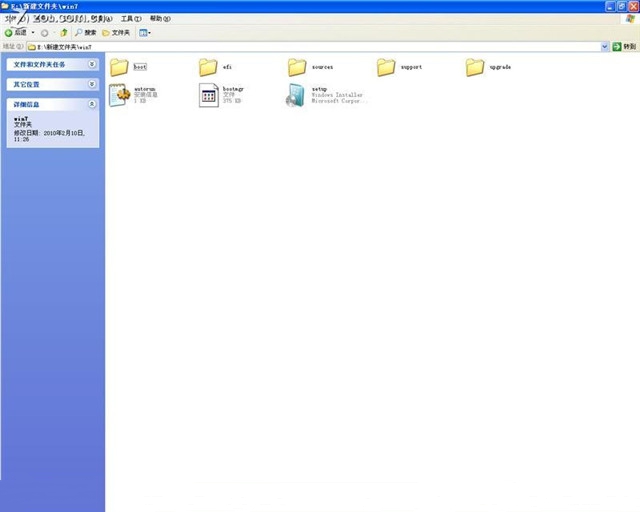Click the Go (转到) button
This screenshot has width=640, height=512.
[624, 47]
